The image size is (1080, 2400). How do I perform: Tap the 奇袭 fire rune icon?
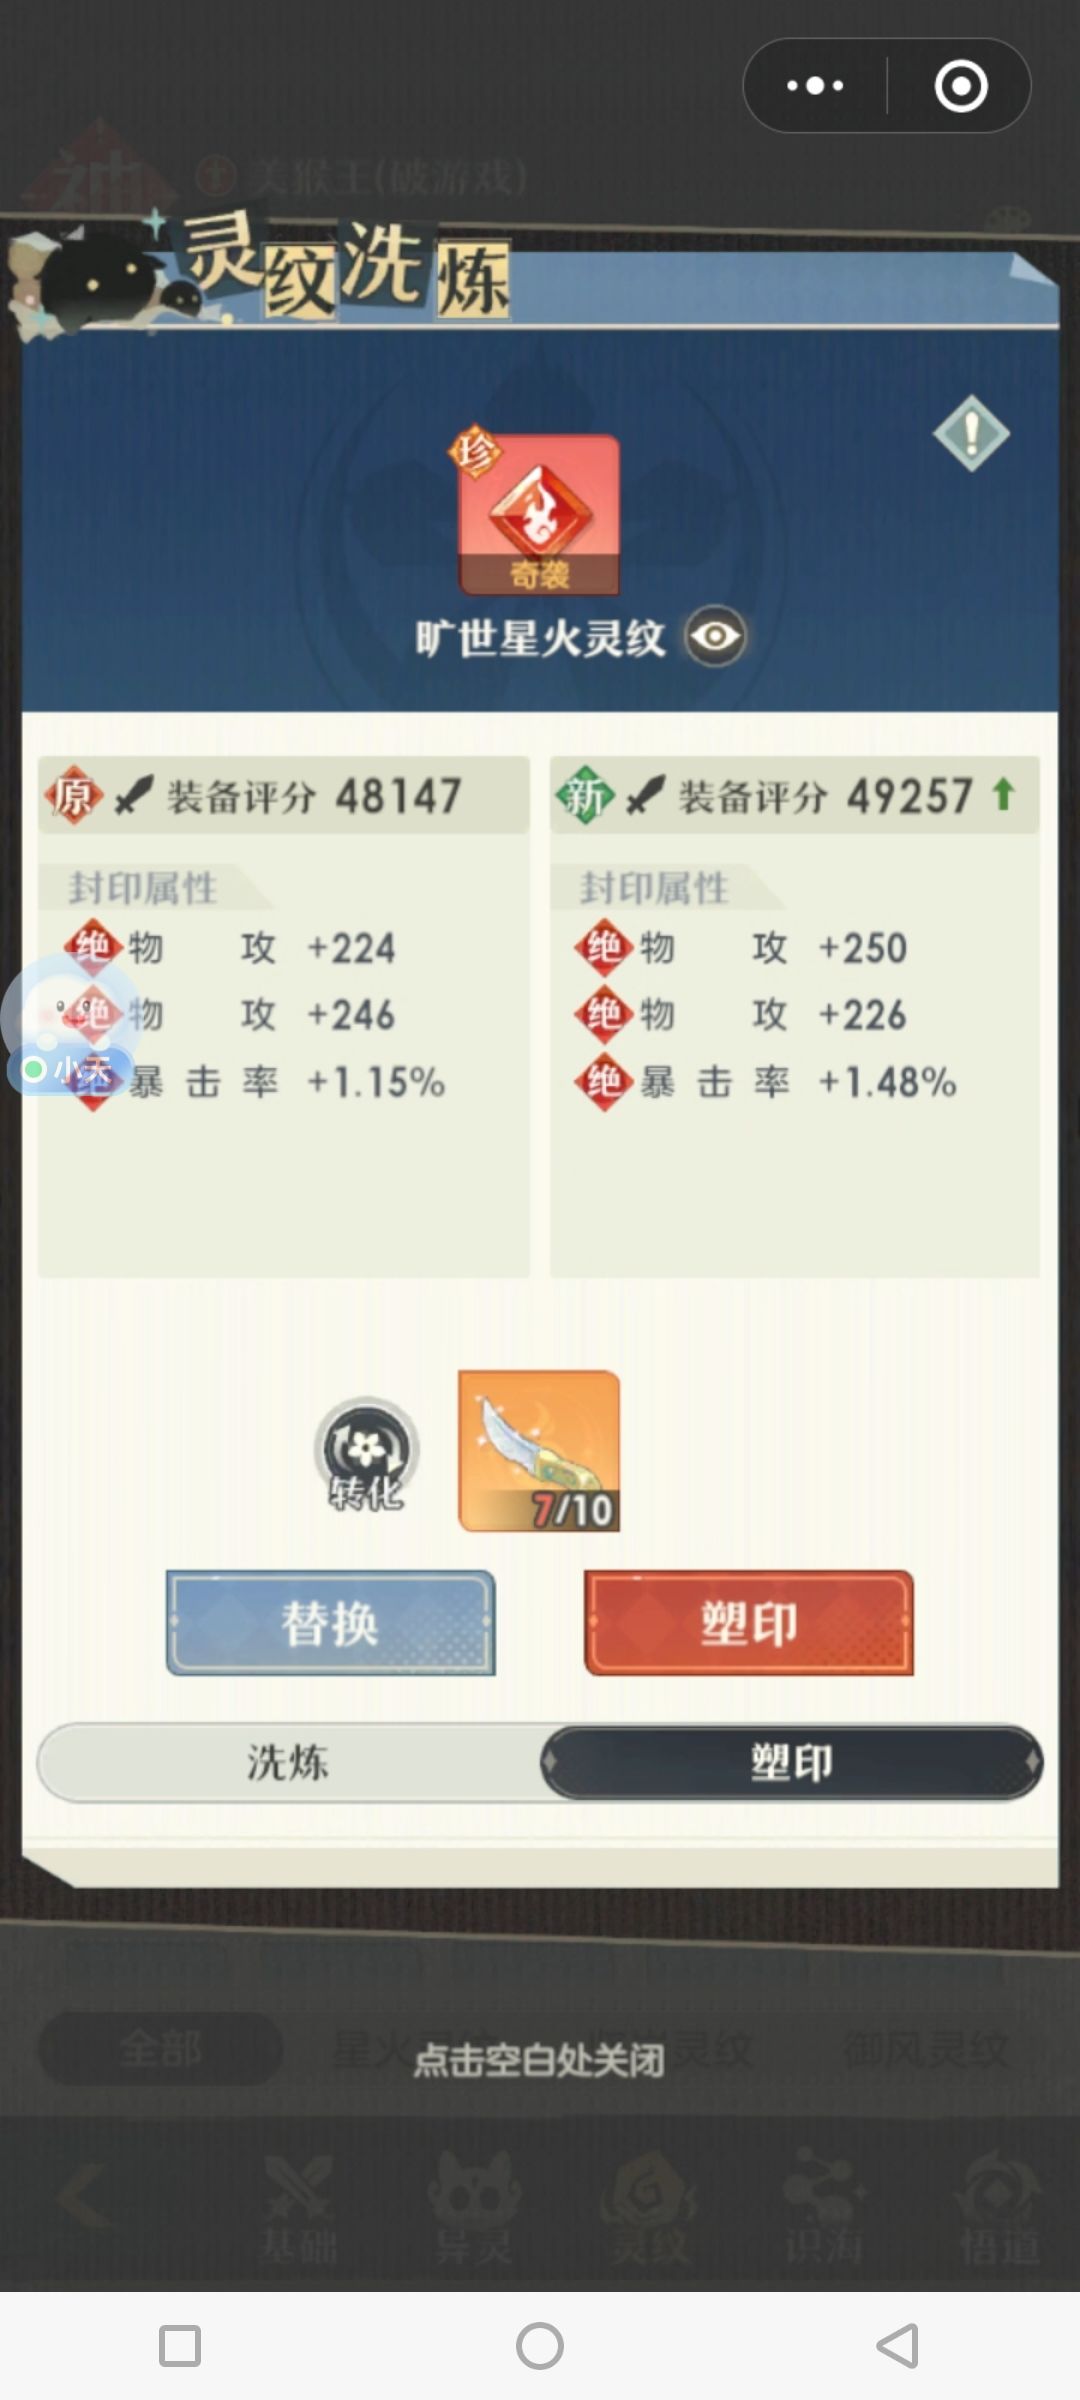pos(538,514)
